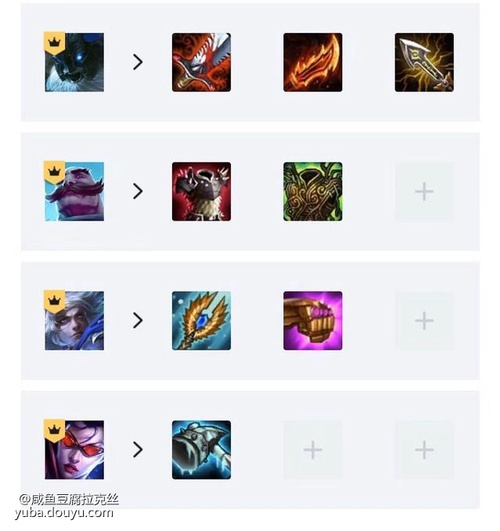Expand arrow next to Braum portrait
The width and height of the screenshot is (500, 531).
138,192
